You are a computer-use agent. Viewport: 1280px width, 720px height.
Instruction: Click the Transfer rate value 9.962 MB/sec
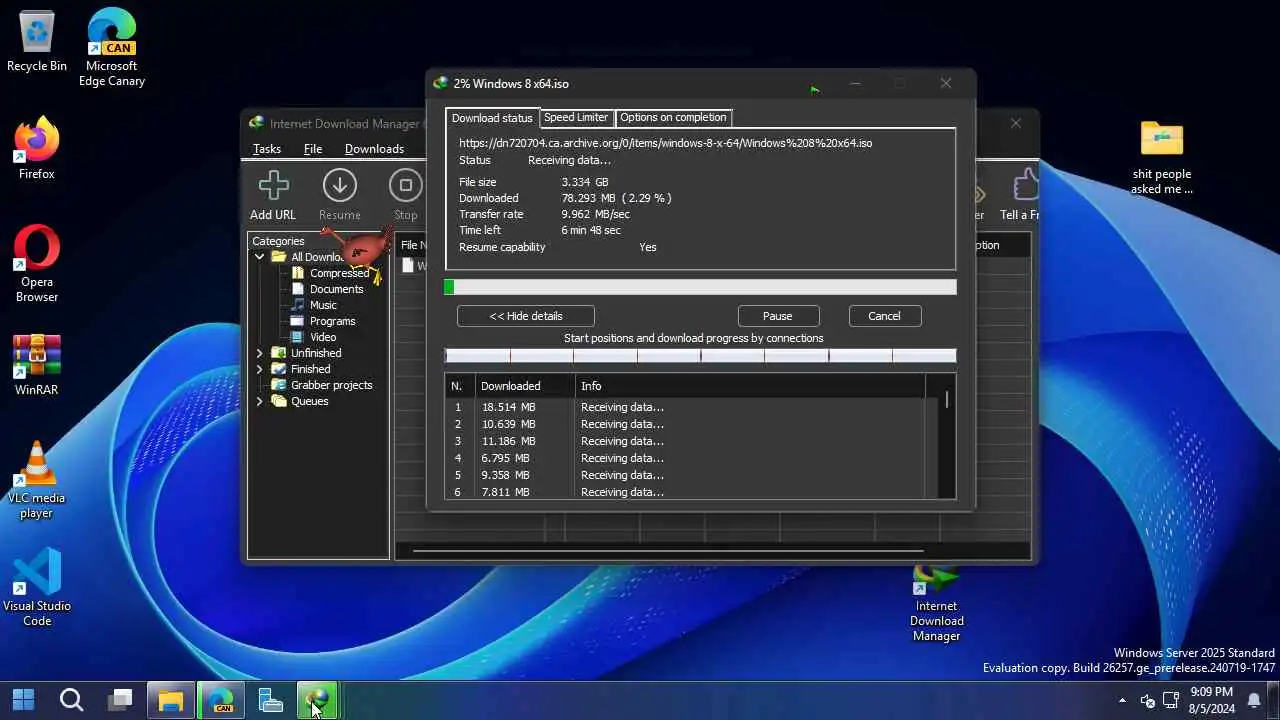coord(596,214)
